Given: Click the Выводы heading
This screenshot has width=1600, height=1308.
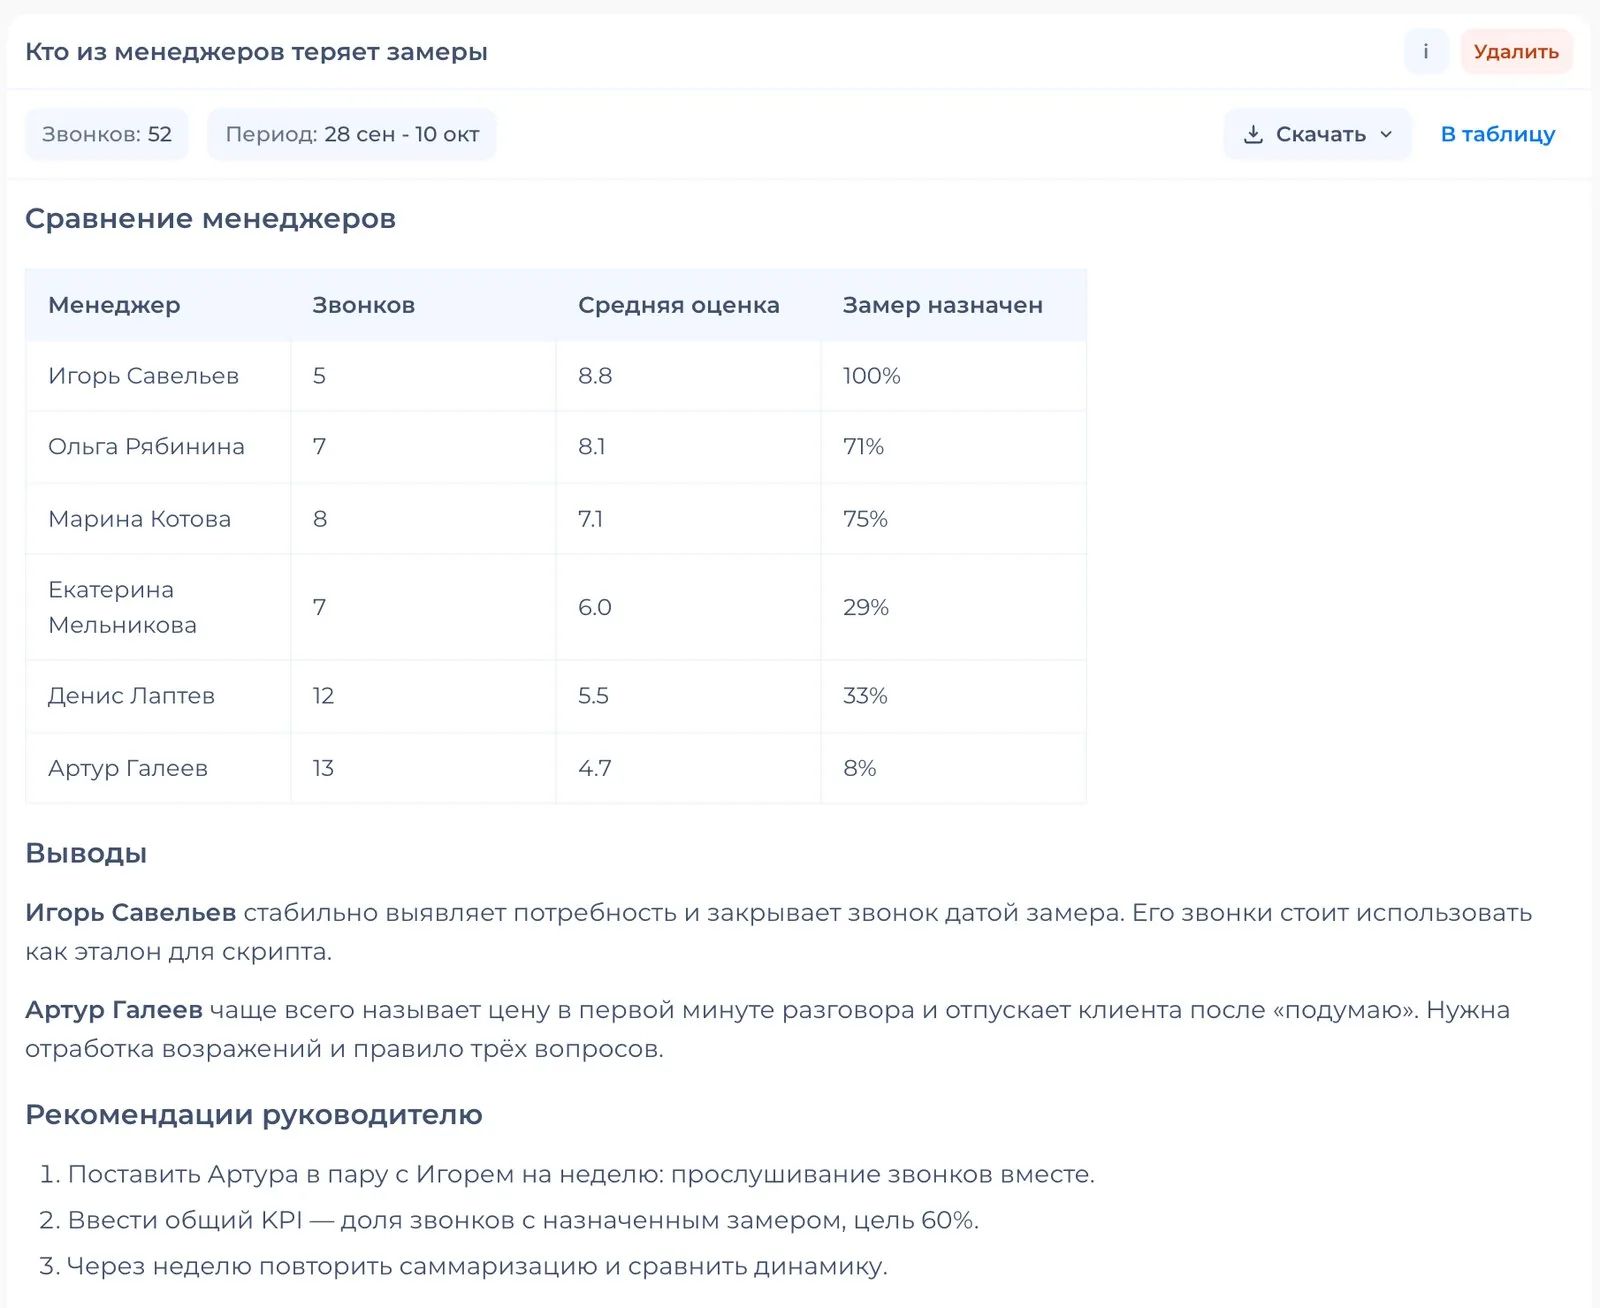Looking at the screenshot, I should click(x=86, y=853).
